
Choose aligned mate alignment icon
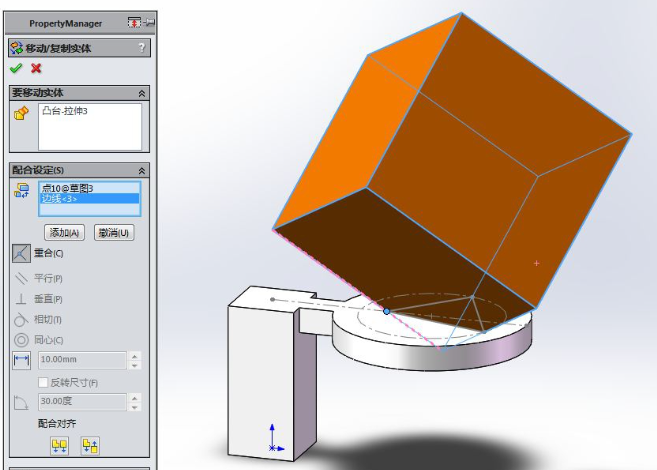click(x=59, y=446)
